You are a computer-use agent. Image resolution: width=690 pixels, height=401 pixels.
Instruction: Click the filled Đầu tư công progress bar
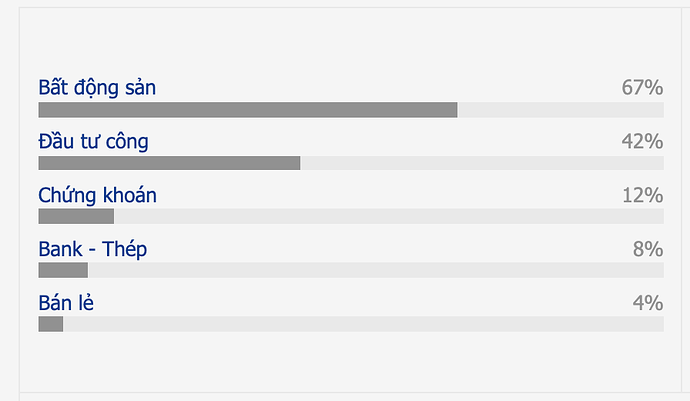tap(169, 163)
